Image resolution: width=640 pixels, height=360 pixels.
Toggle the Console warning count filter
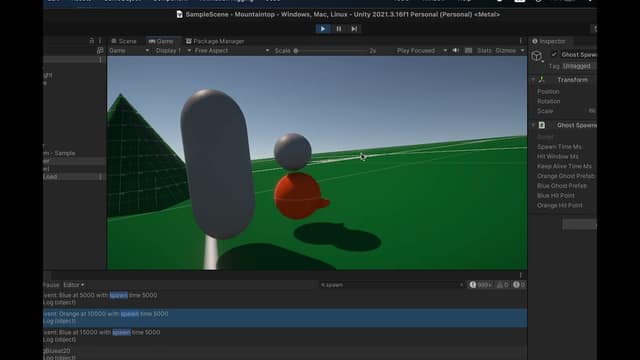[502, 285]
